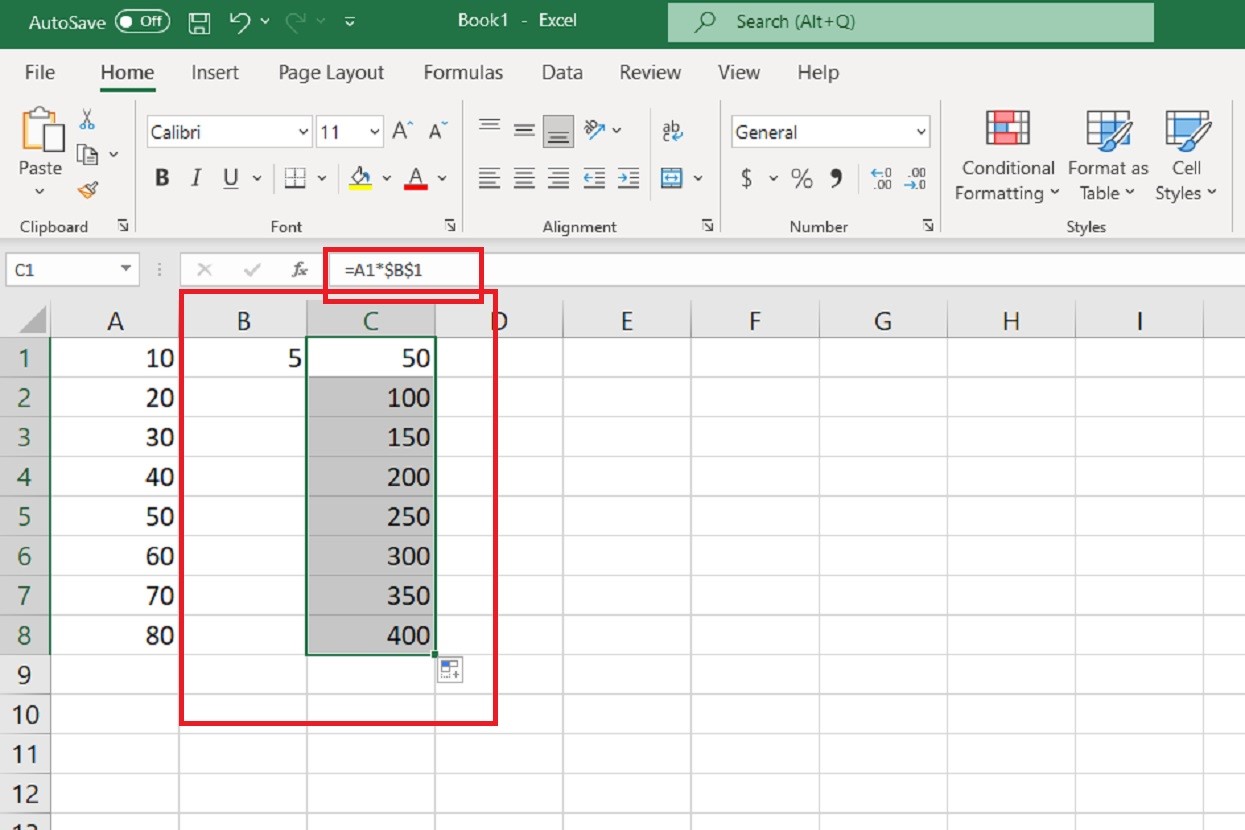Click the Auto Fill Options icon
The image size is (1245, 830).
(449, 671)
